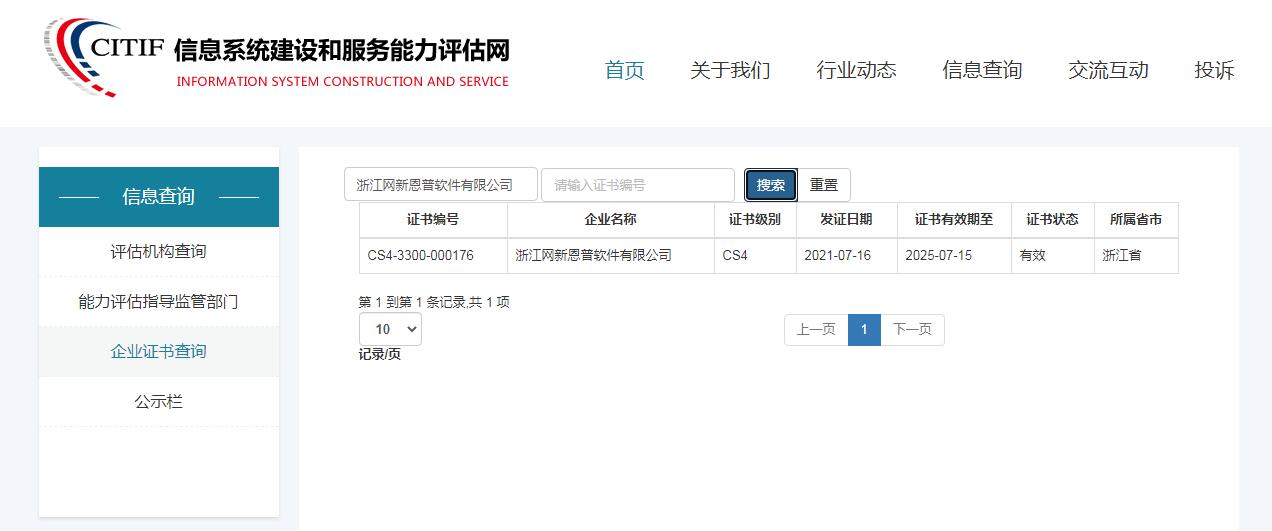Screen dimensions: 1272x531
Task: Expand the records-per-page dropdown
Action: (x=390, y=329)
